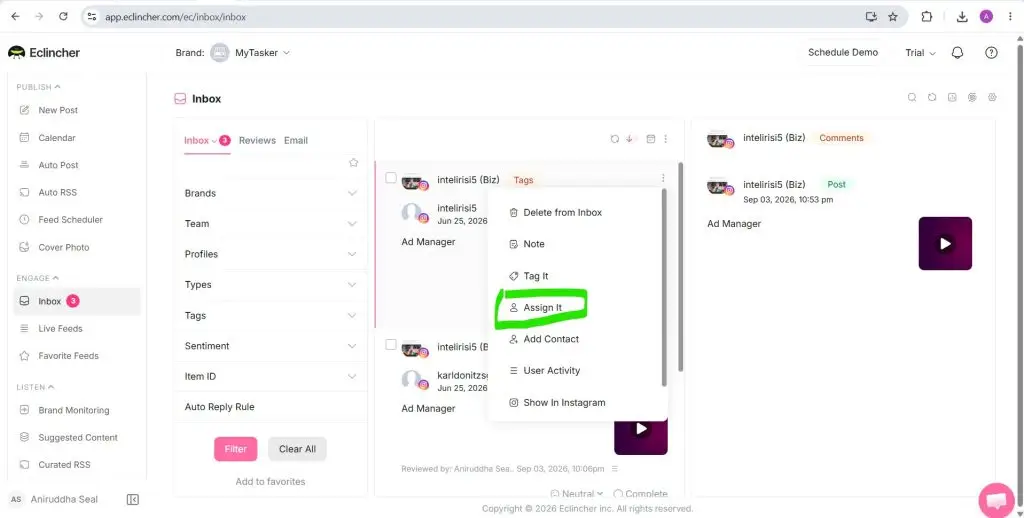Choose User Activity in the menu
The width and height of the screenshot is (1024, 518).
click(544, 371)
